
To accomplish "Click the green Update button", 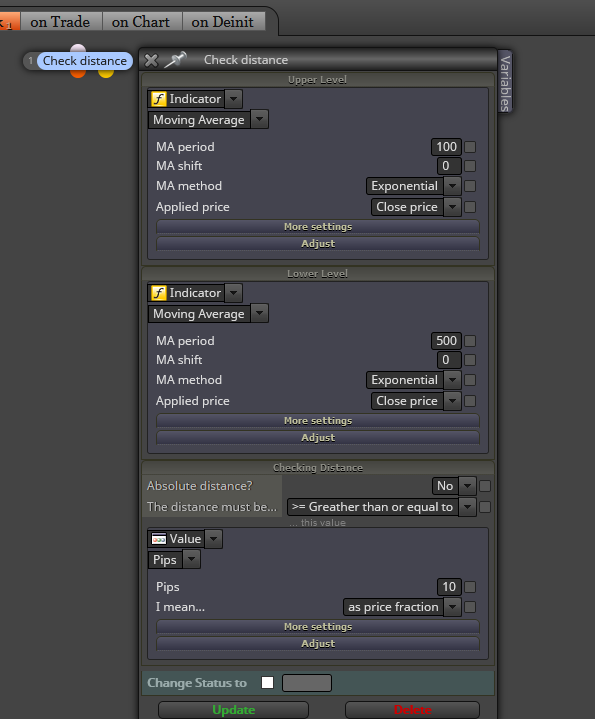I will (233, 710).
